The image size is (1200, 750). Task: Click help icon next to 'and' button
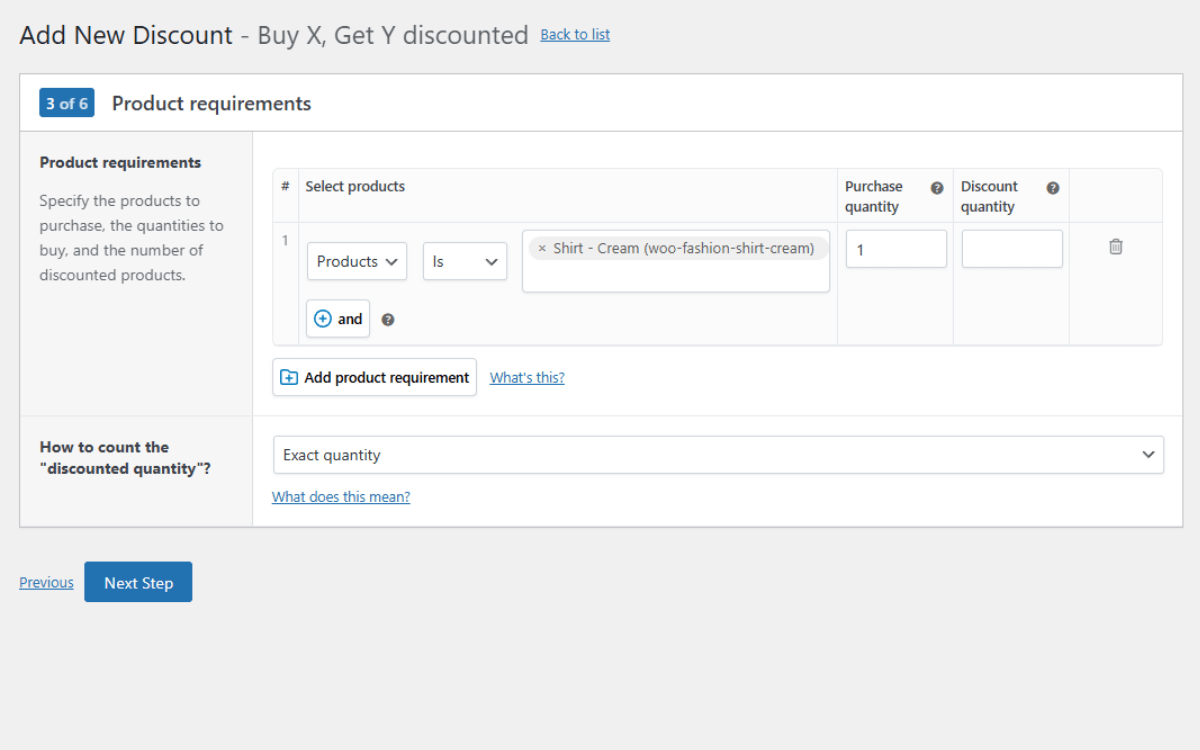388,320
